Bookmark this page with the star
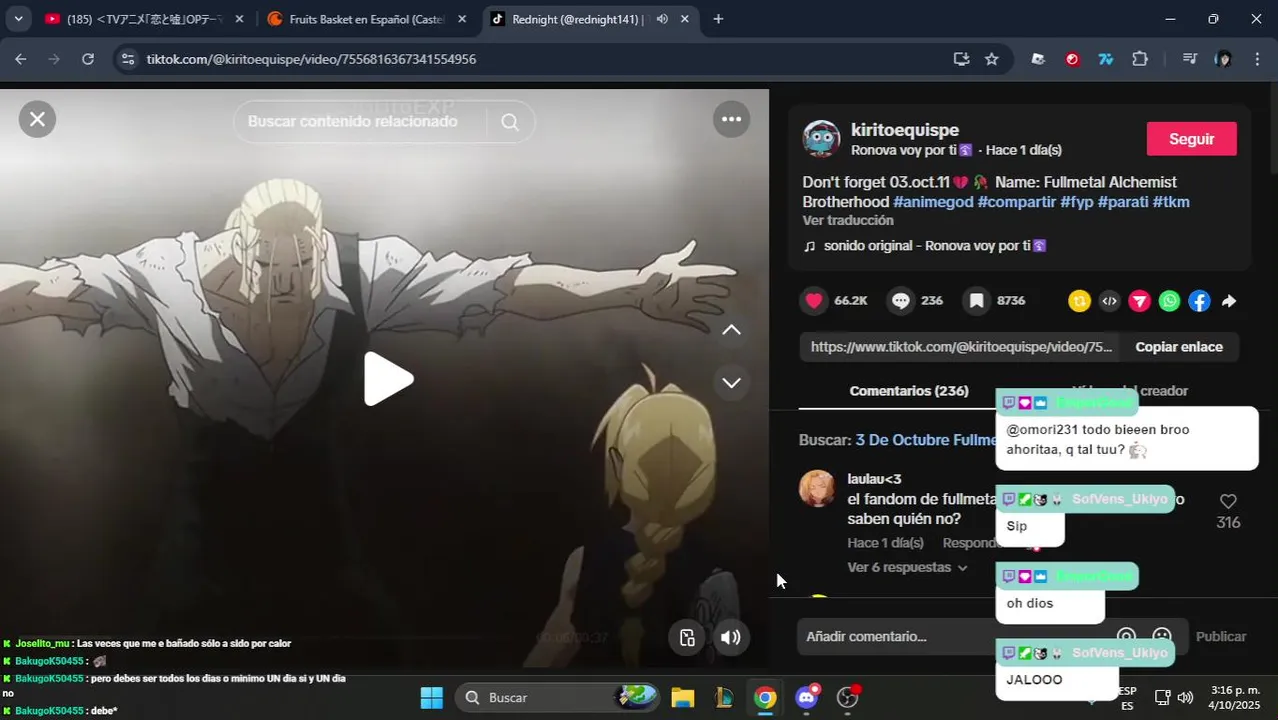Image resolution: width=1278 pixels, height=720 pixels. pyautogui.click(x=991, y=59)
